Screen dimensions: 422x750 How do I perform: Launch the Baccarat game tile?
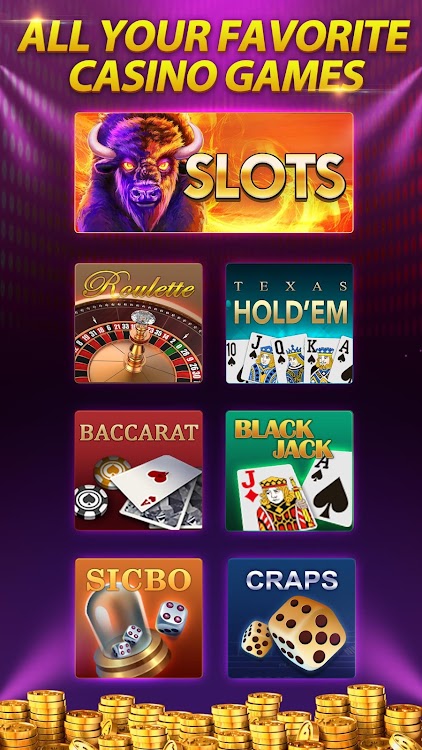coord(138,470)
